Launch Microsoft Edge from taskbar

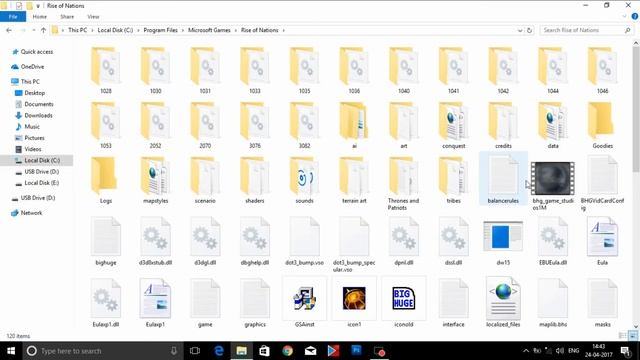coord(219,351)
